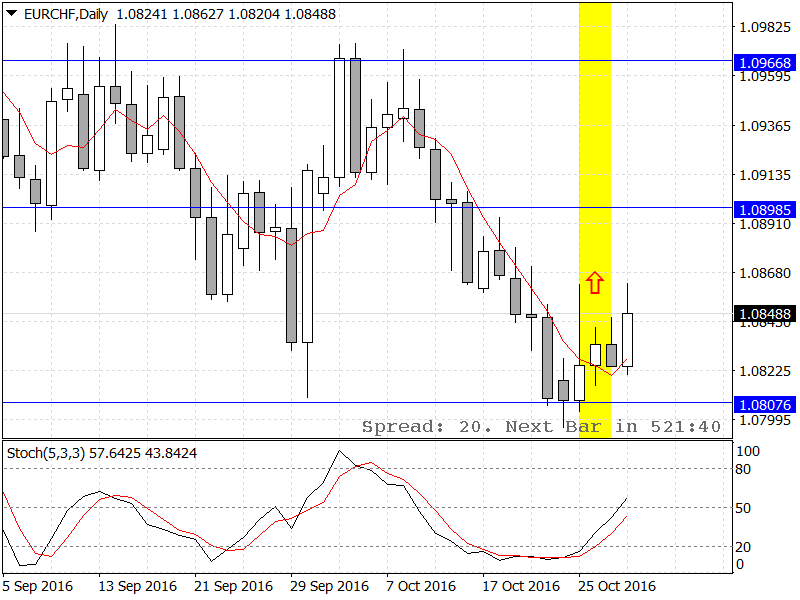Click the 5 Sep 2016 date label

[x=38, y=586]
